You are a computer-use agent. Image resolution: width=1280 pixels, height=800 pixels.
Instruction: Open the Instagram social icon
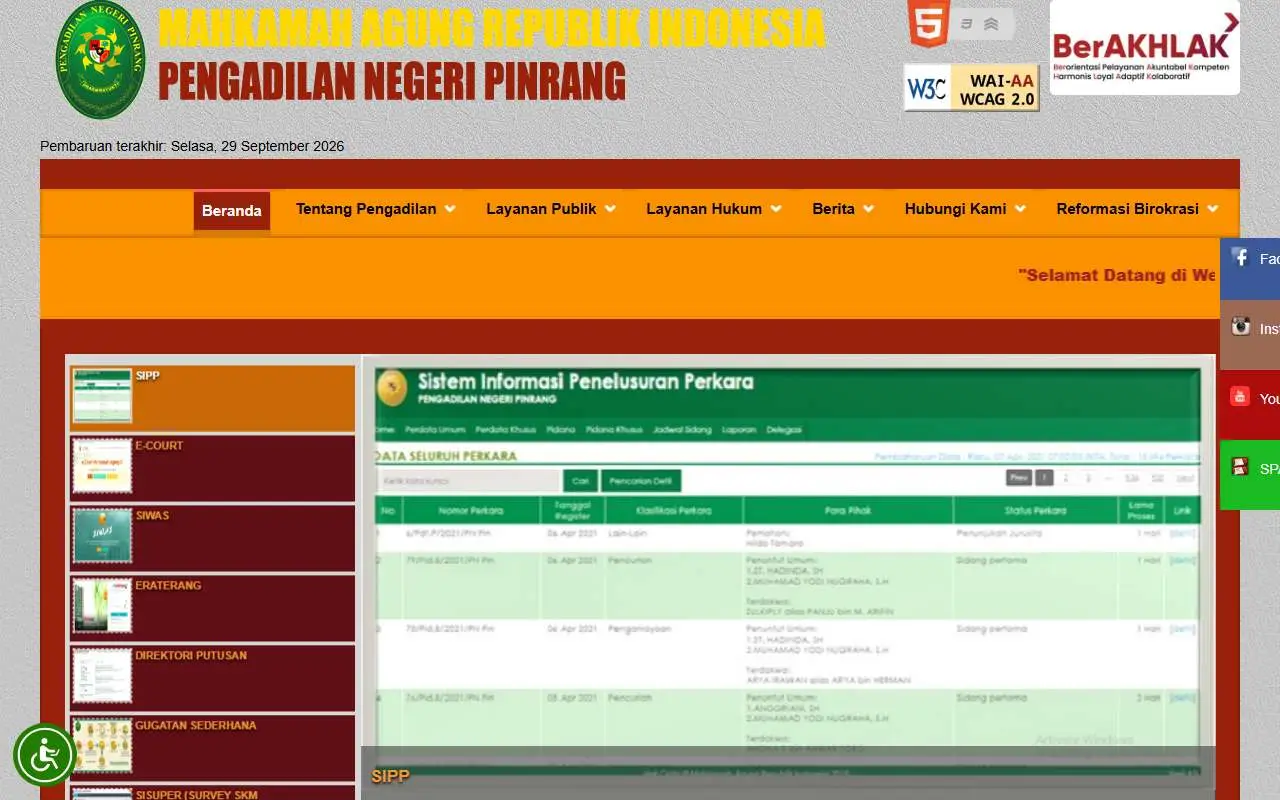[x=1241, y=326]
